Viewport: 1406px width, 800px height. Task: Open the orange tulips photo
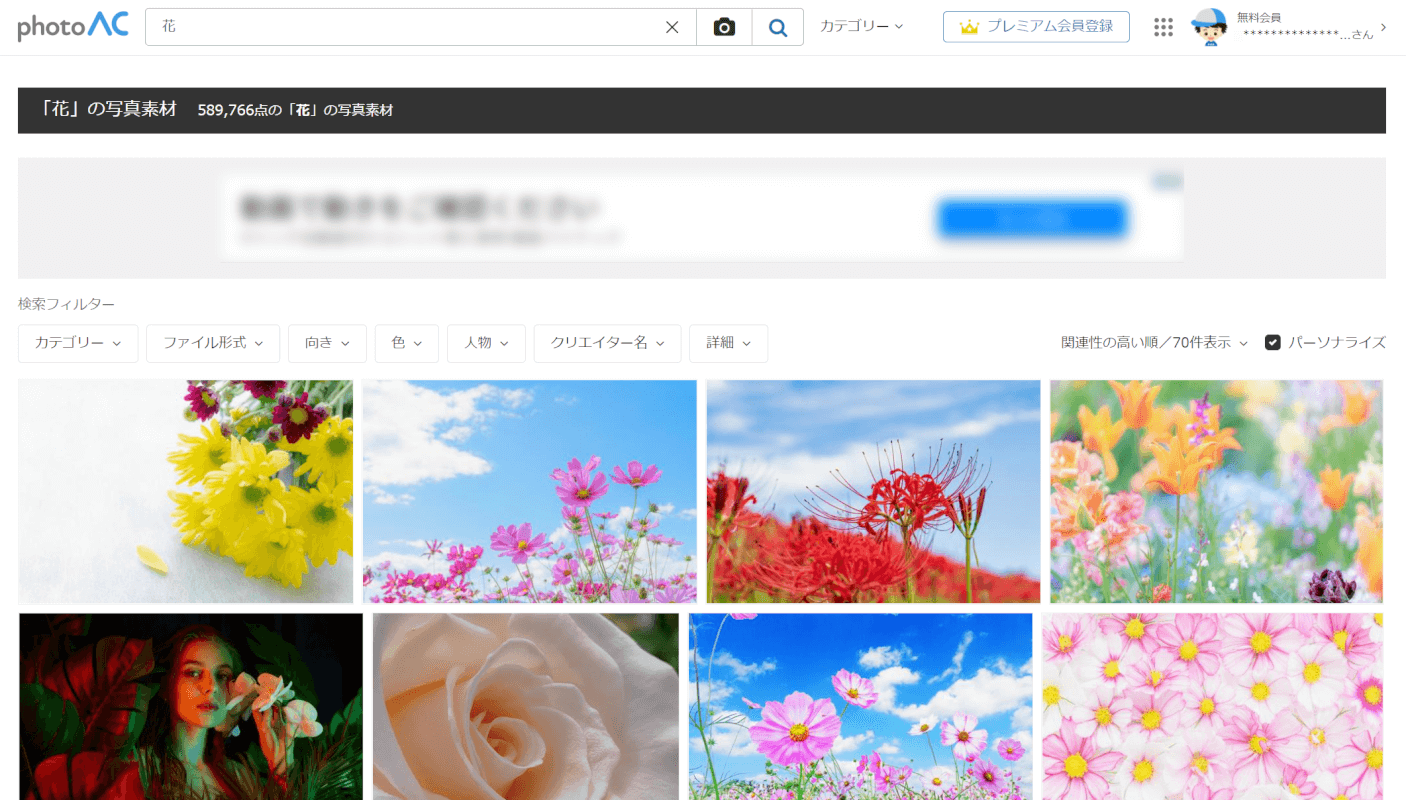click(1216, 491)
